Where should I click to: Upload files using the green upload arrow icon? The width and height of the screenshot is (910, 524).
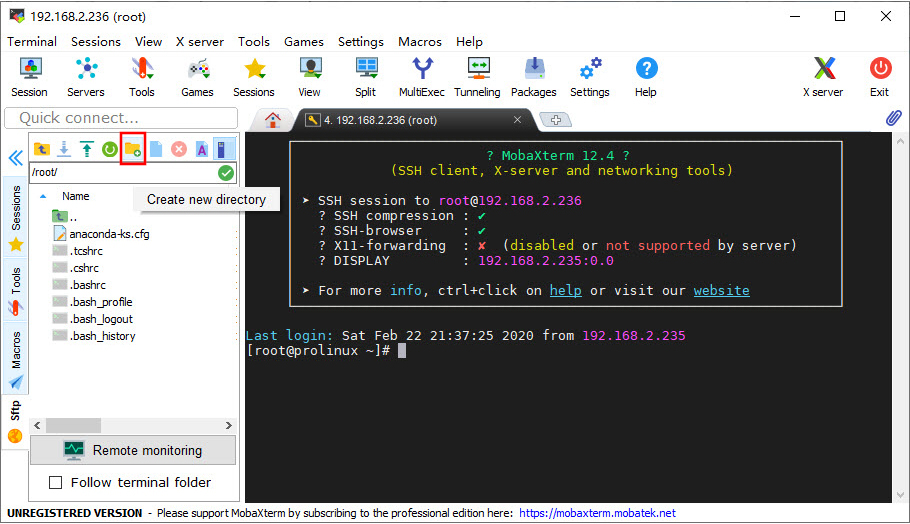[87, 149]
